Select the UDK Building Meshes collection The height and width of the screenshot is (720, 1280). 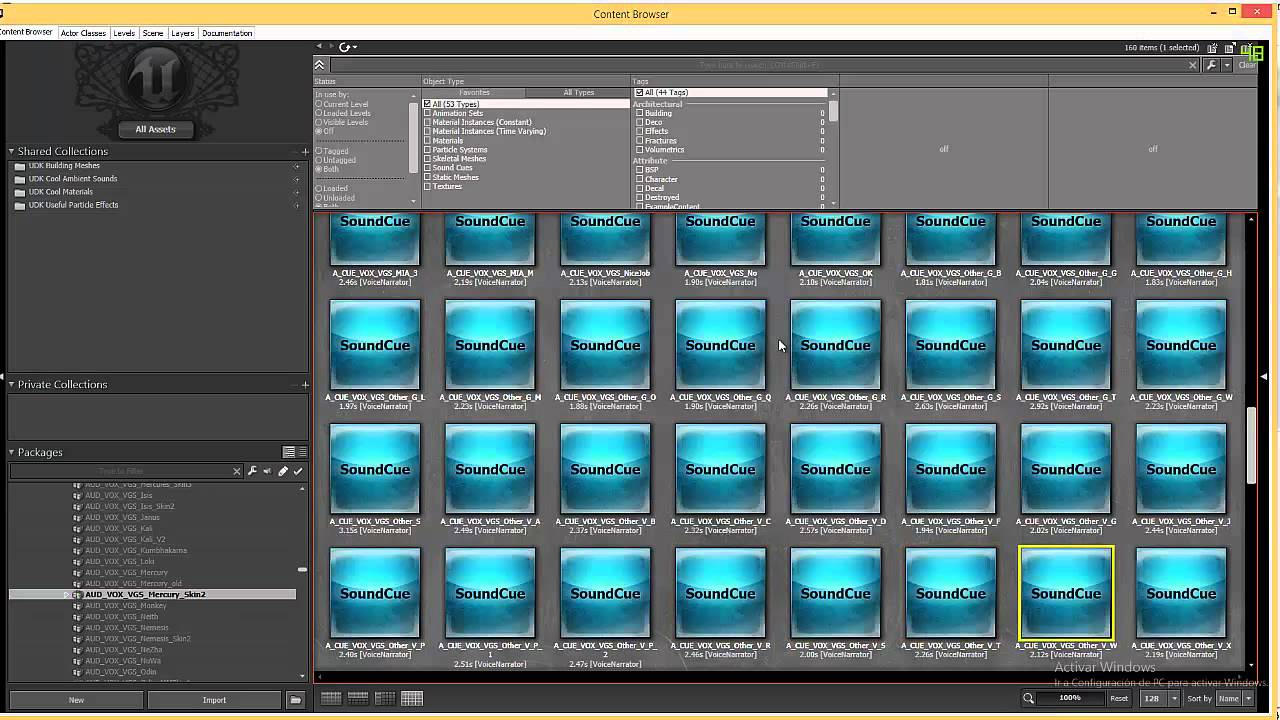tap(64, 166)
